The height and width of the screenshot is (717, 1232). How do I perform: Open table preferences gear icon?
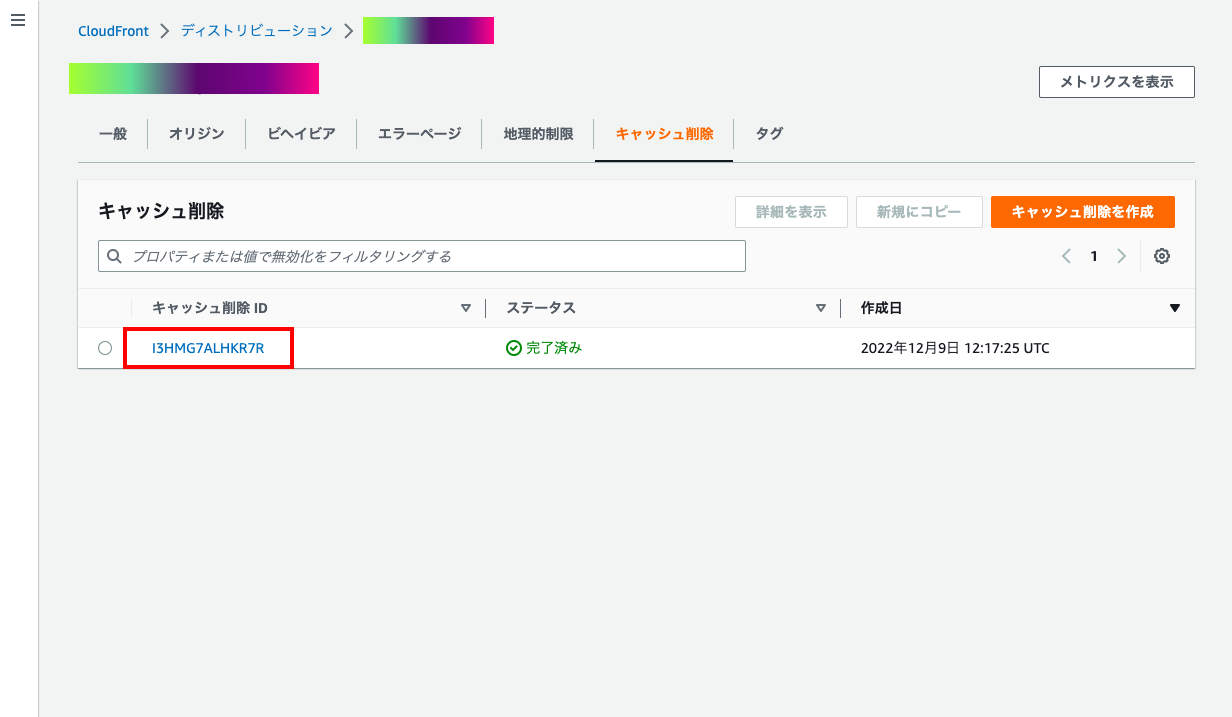click(x=1161, y=256)
